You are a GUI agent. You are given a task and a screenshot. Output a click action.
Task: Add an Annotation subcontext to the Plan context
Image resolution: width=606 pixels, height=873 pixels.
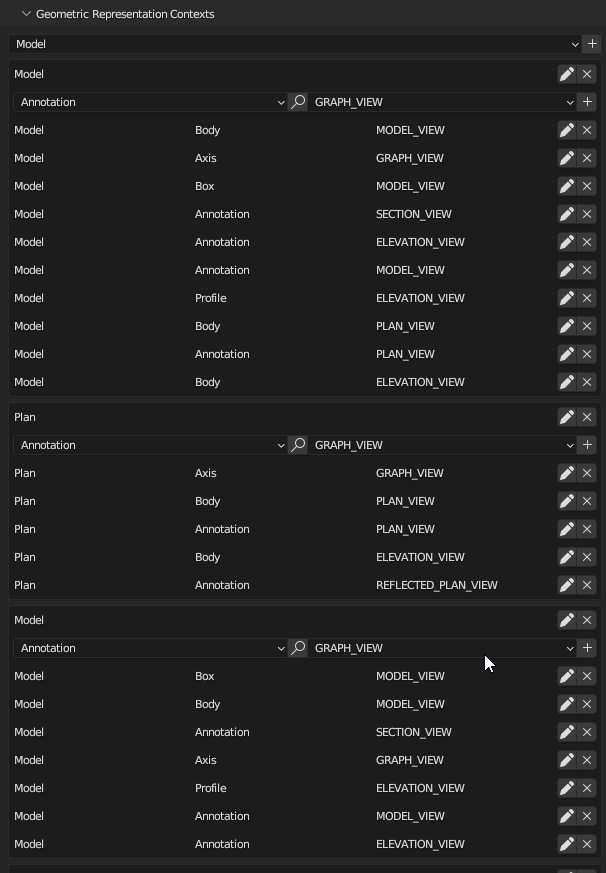coord(587,445)
